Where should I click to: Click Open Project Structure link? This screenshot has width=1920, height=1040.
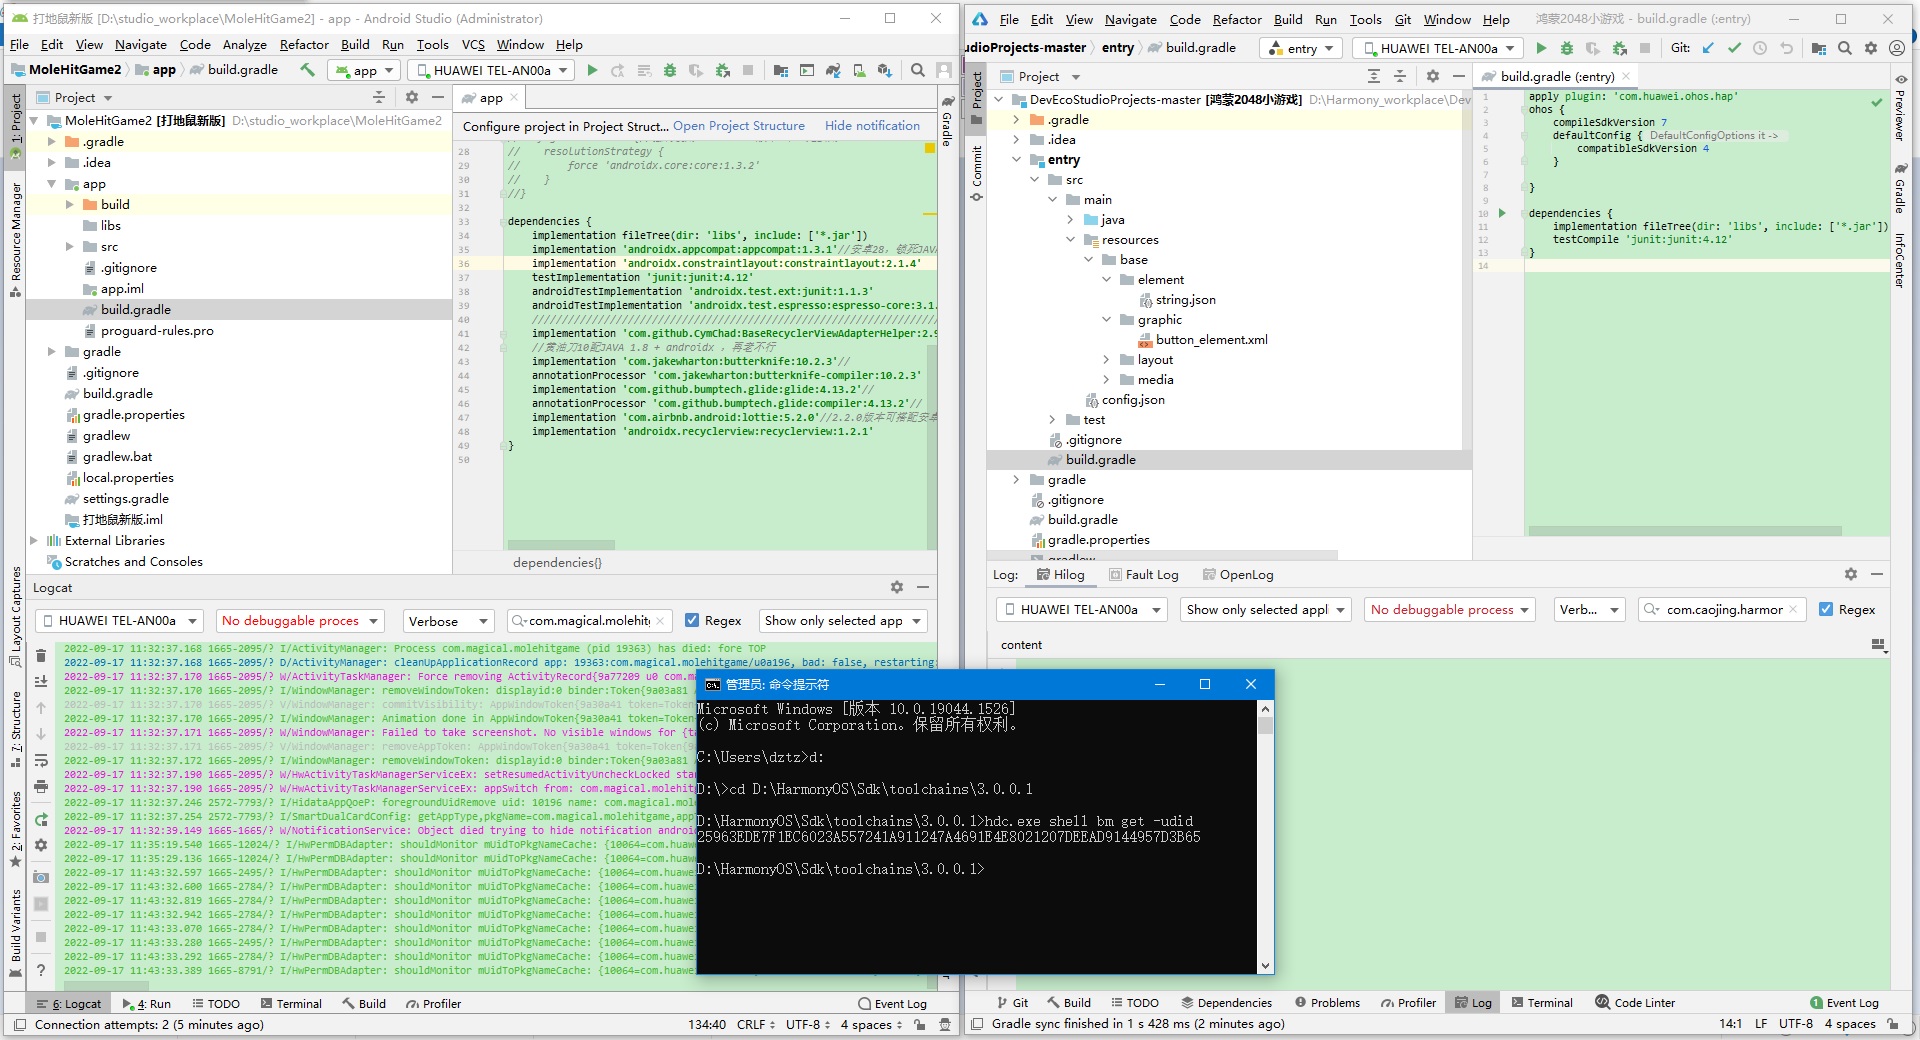tap(739, 126)
